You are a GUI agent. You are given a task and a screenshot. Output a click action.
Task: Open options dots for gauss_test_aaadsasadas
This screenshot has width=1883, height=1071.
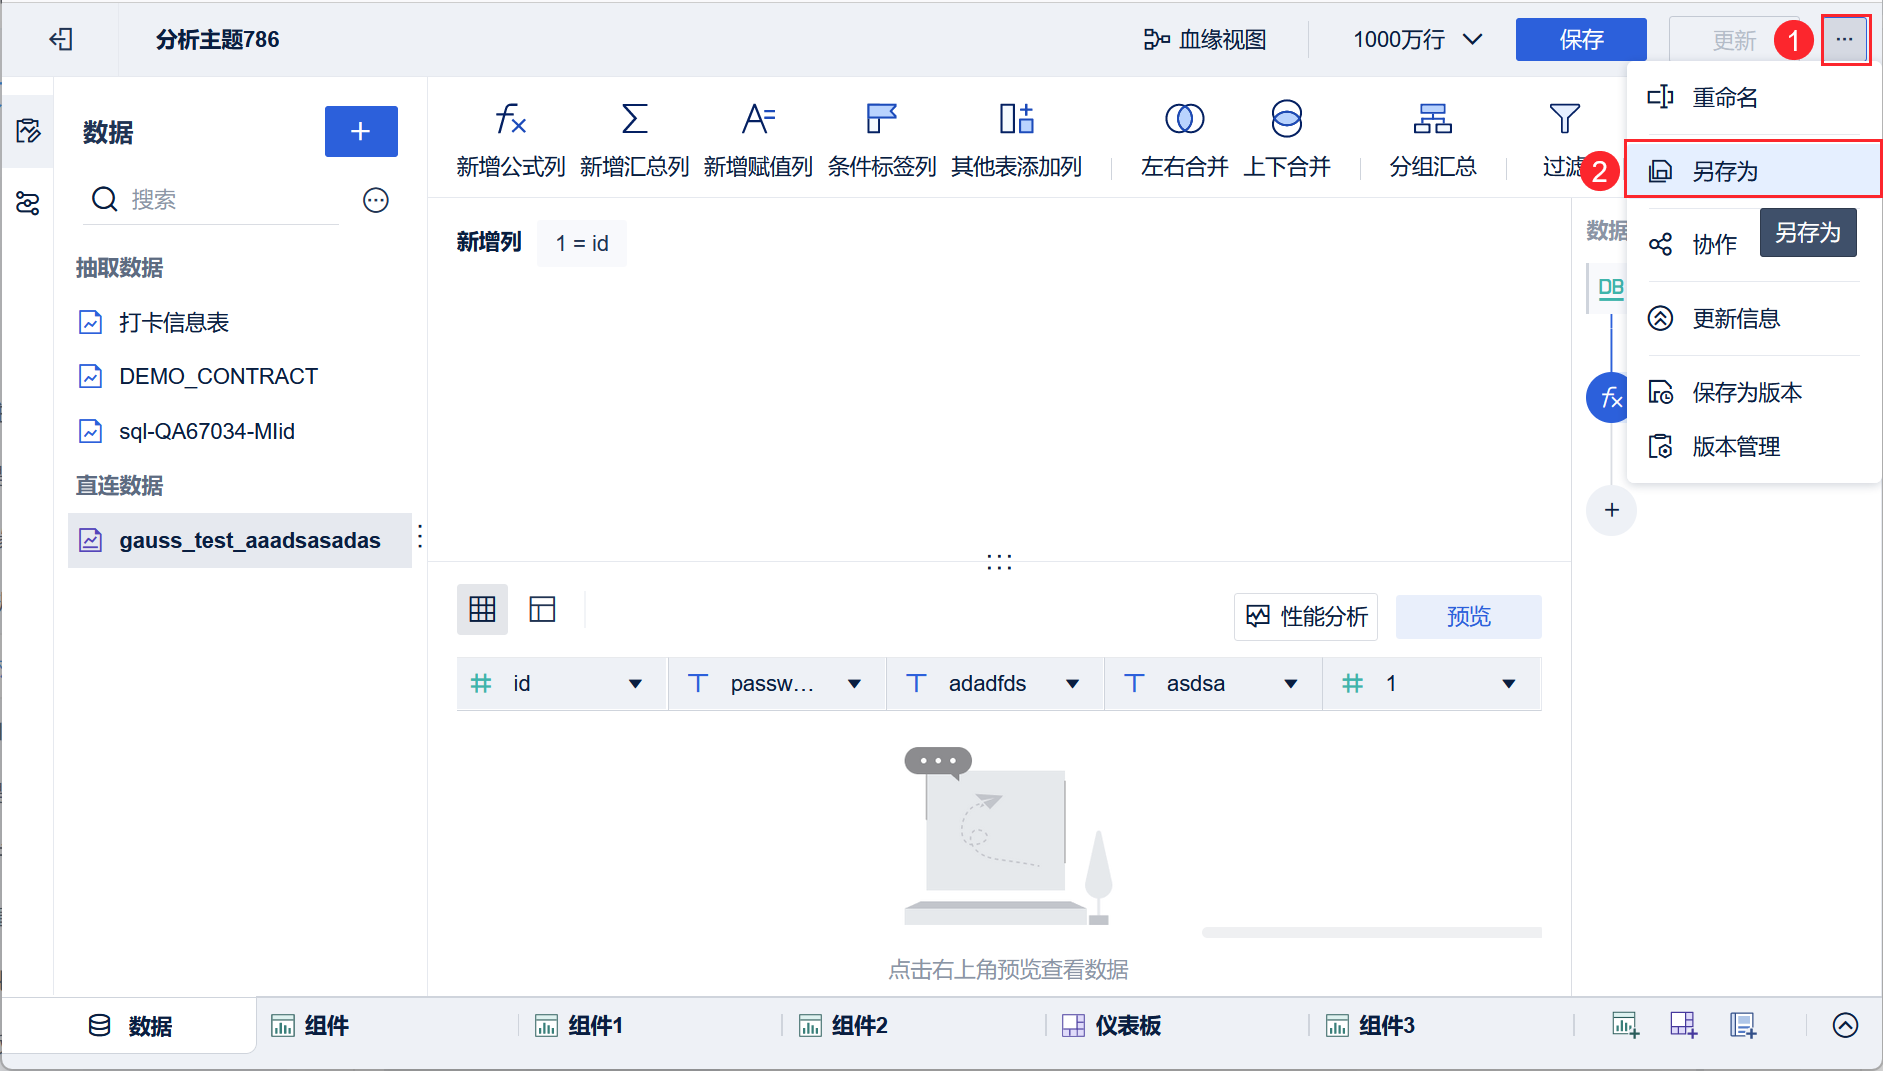click(x=420, y=537)
